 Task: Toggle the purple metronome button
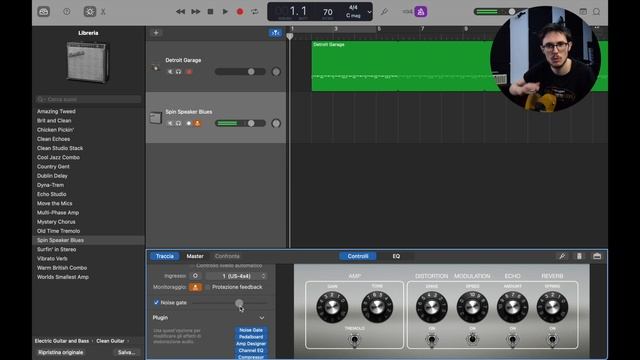(x=421, y=12)
